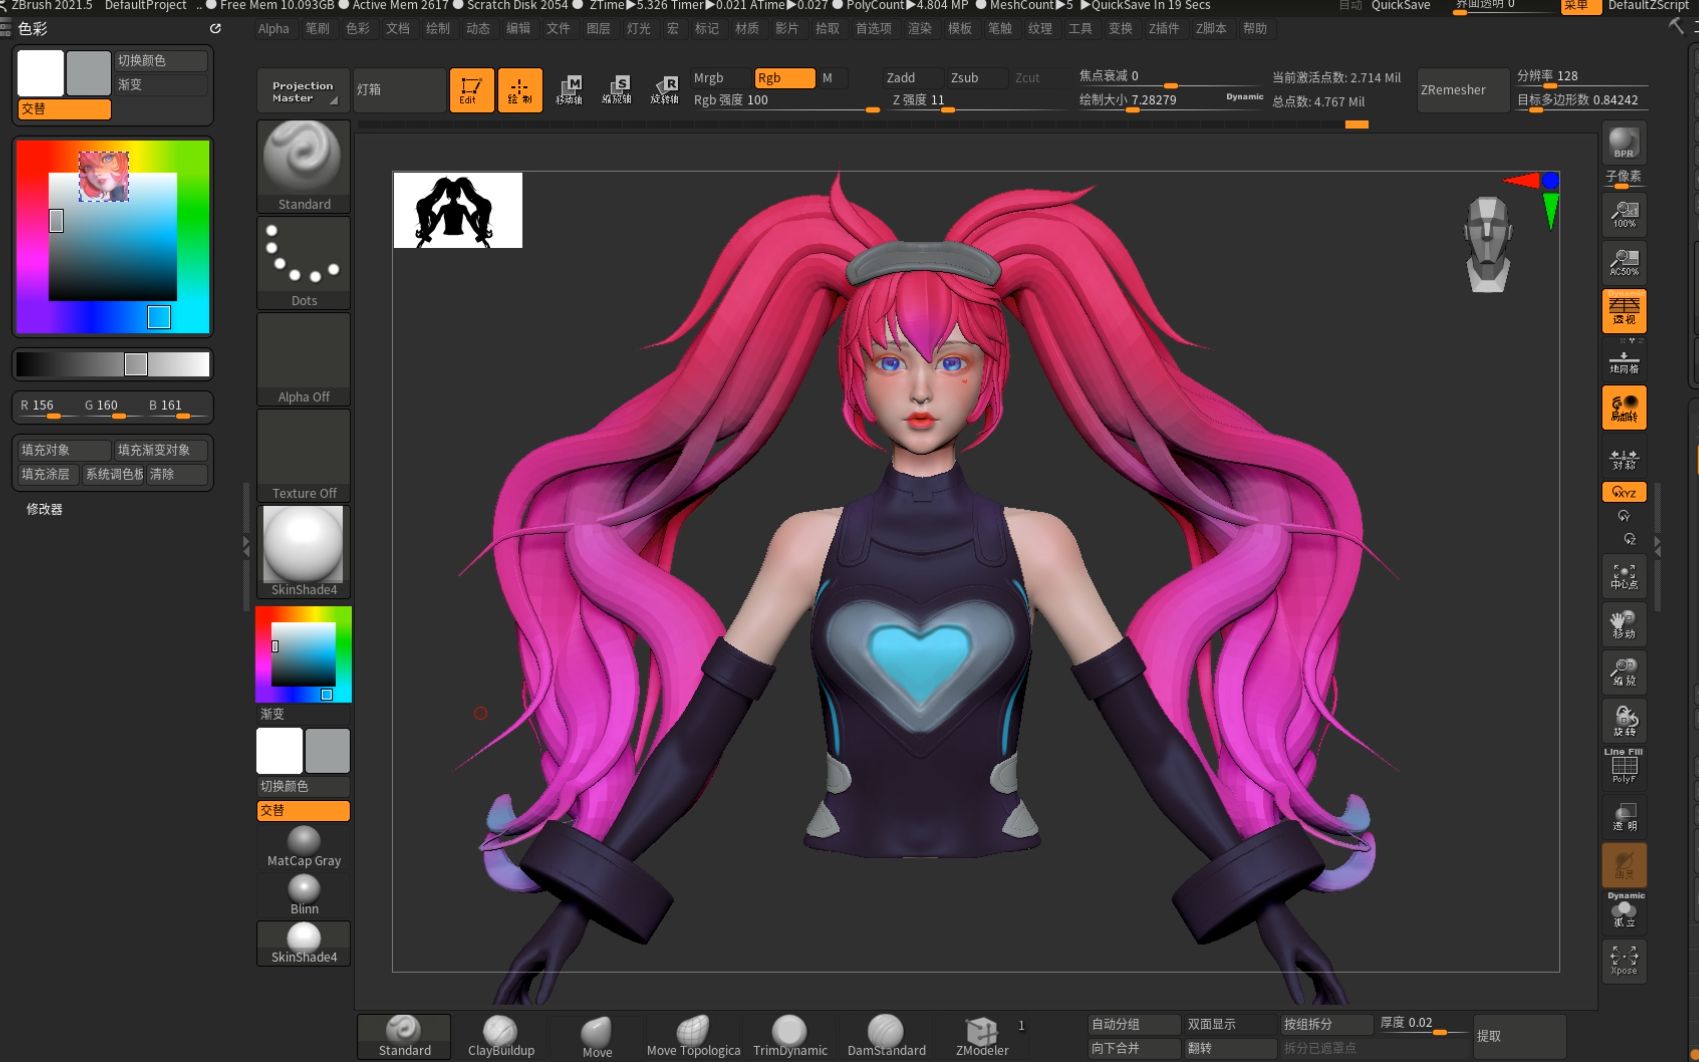This screenshot has height=1062, width=1699.
Task: Open the 材质 (Material) menu
Action: pos(747,28)
